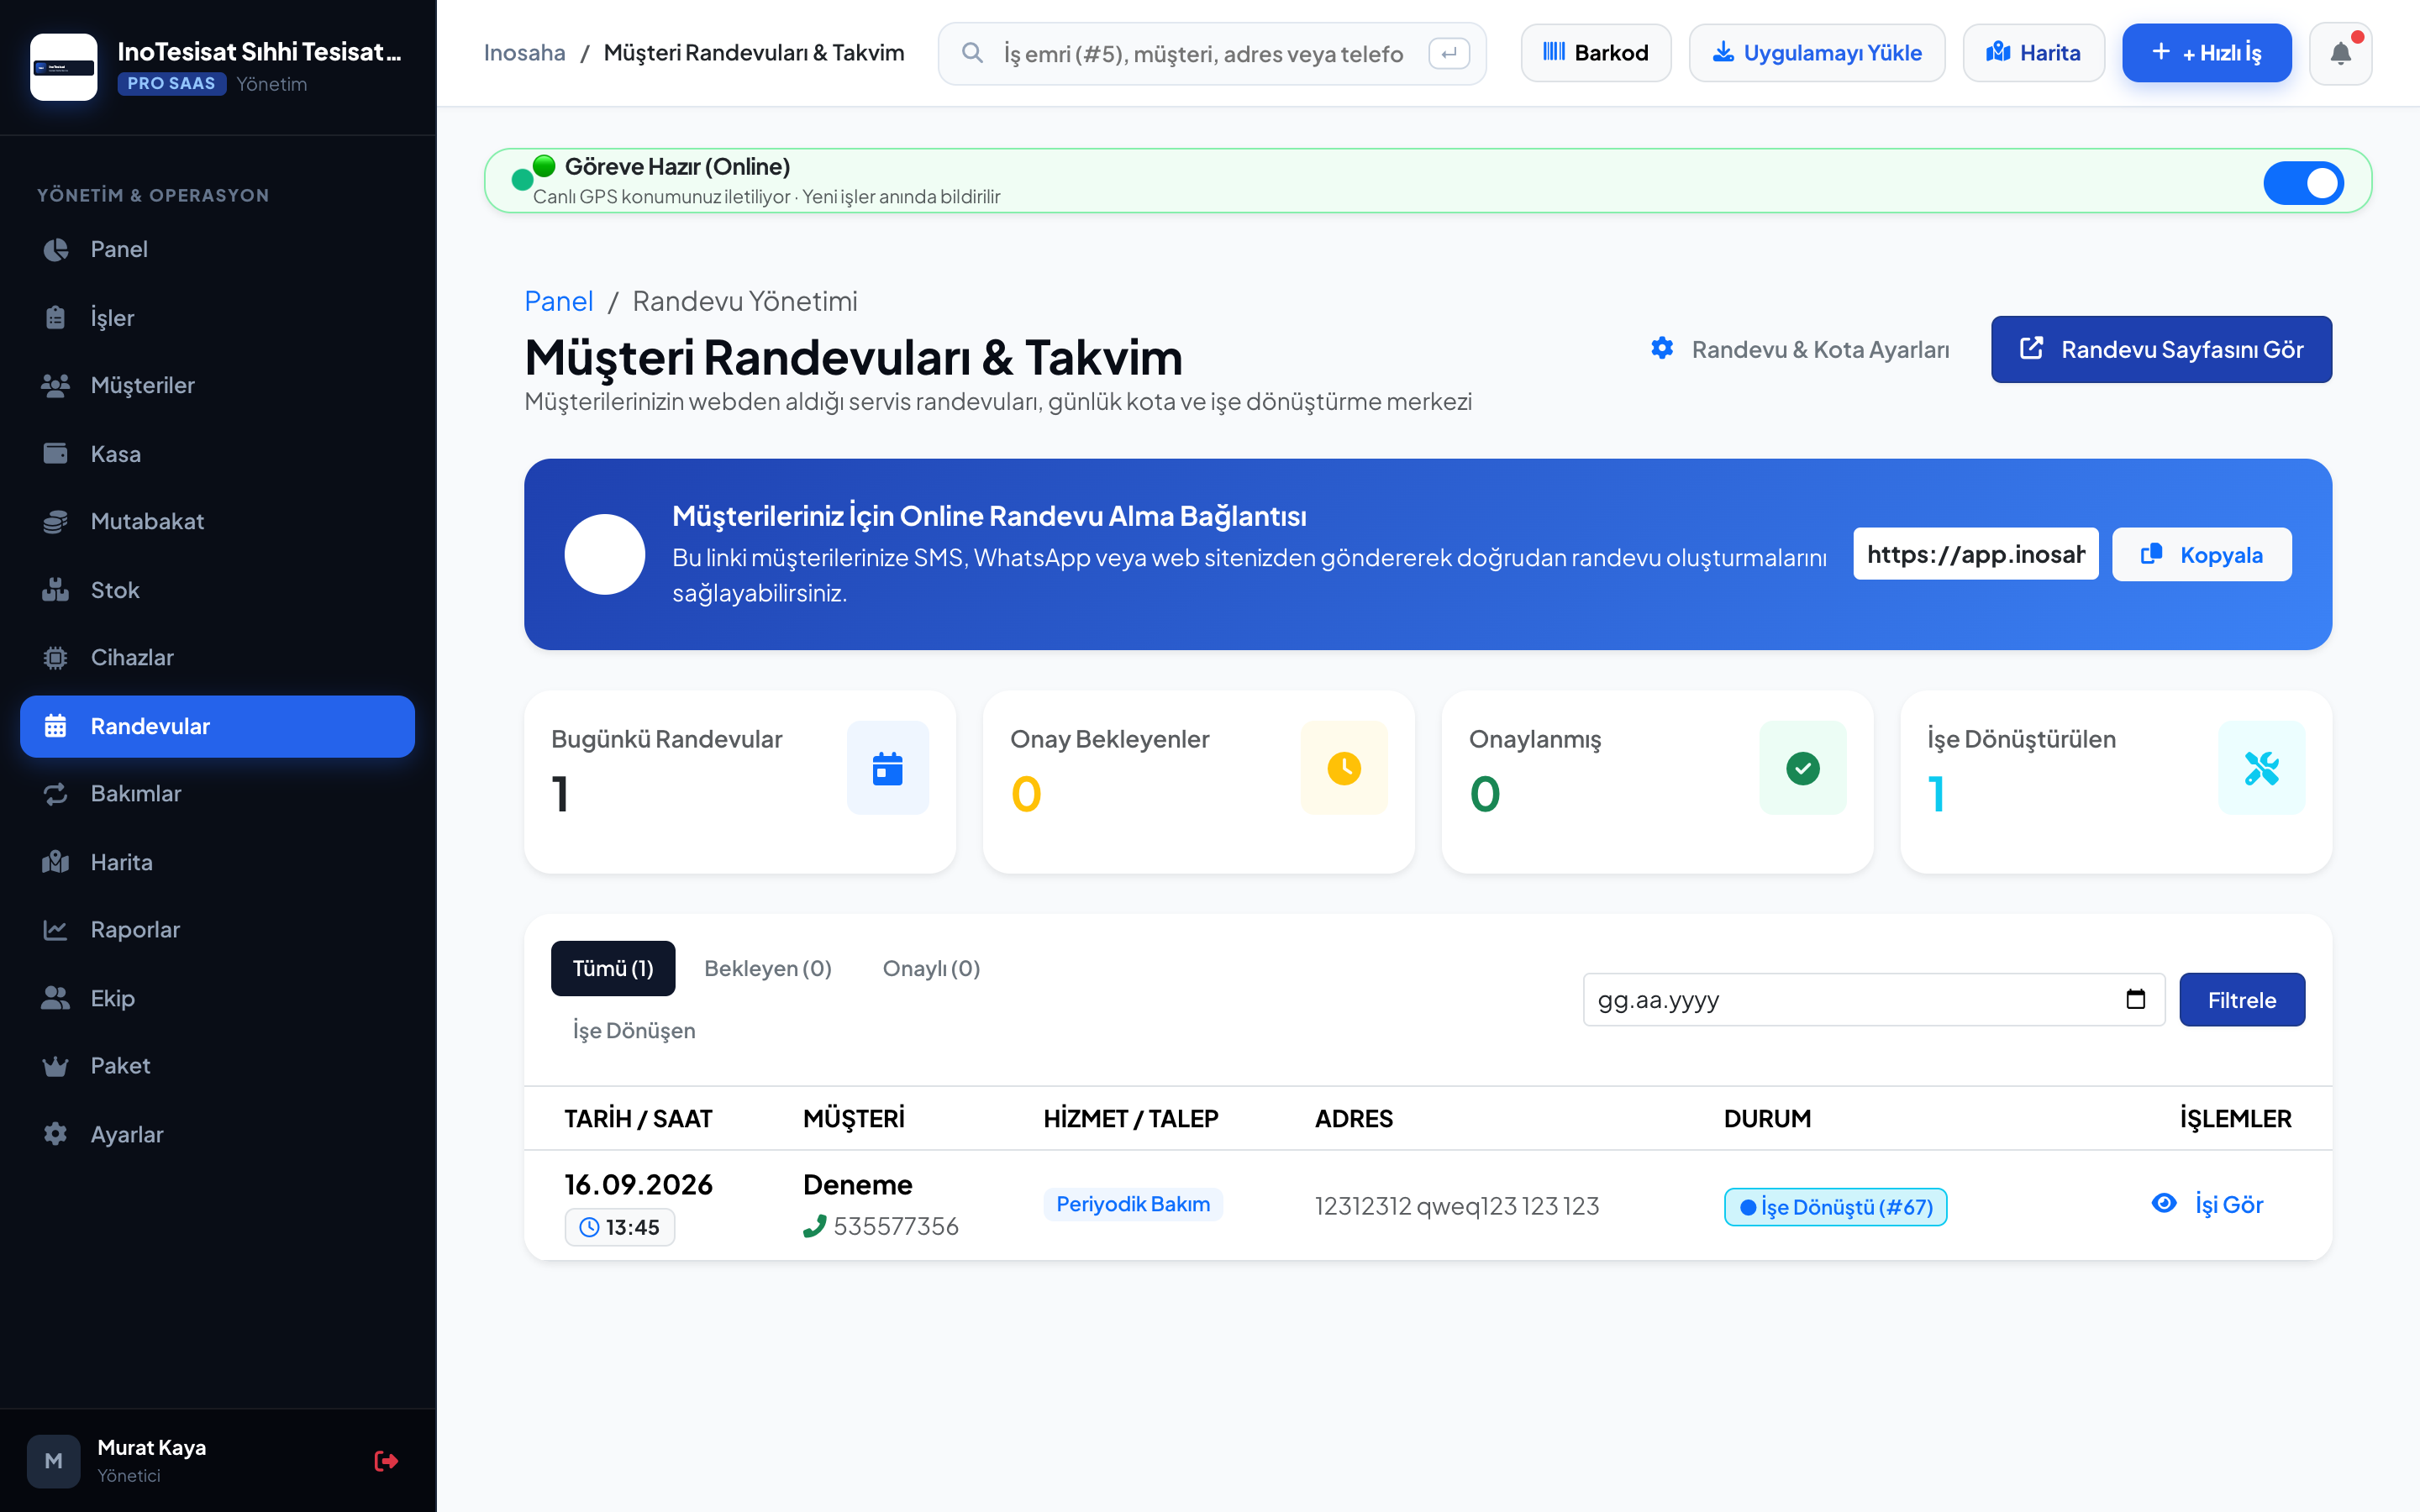Click Bugünkü Randevular calendar icon
The width and height of the screenshot is (2420, 1512).
pos(887,768)
